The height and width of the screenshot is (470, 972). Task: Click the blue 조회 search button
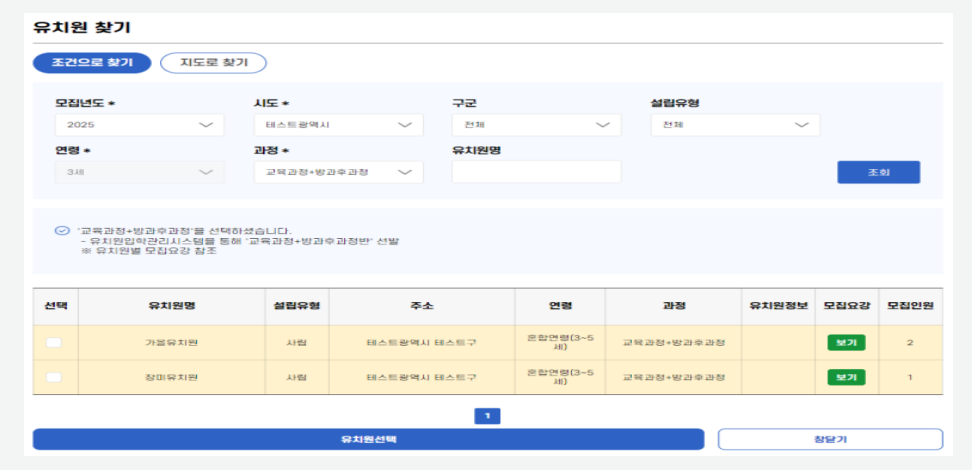coord(878,172)
